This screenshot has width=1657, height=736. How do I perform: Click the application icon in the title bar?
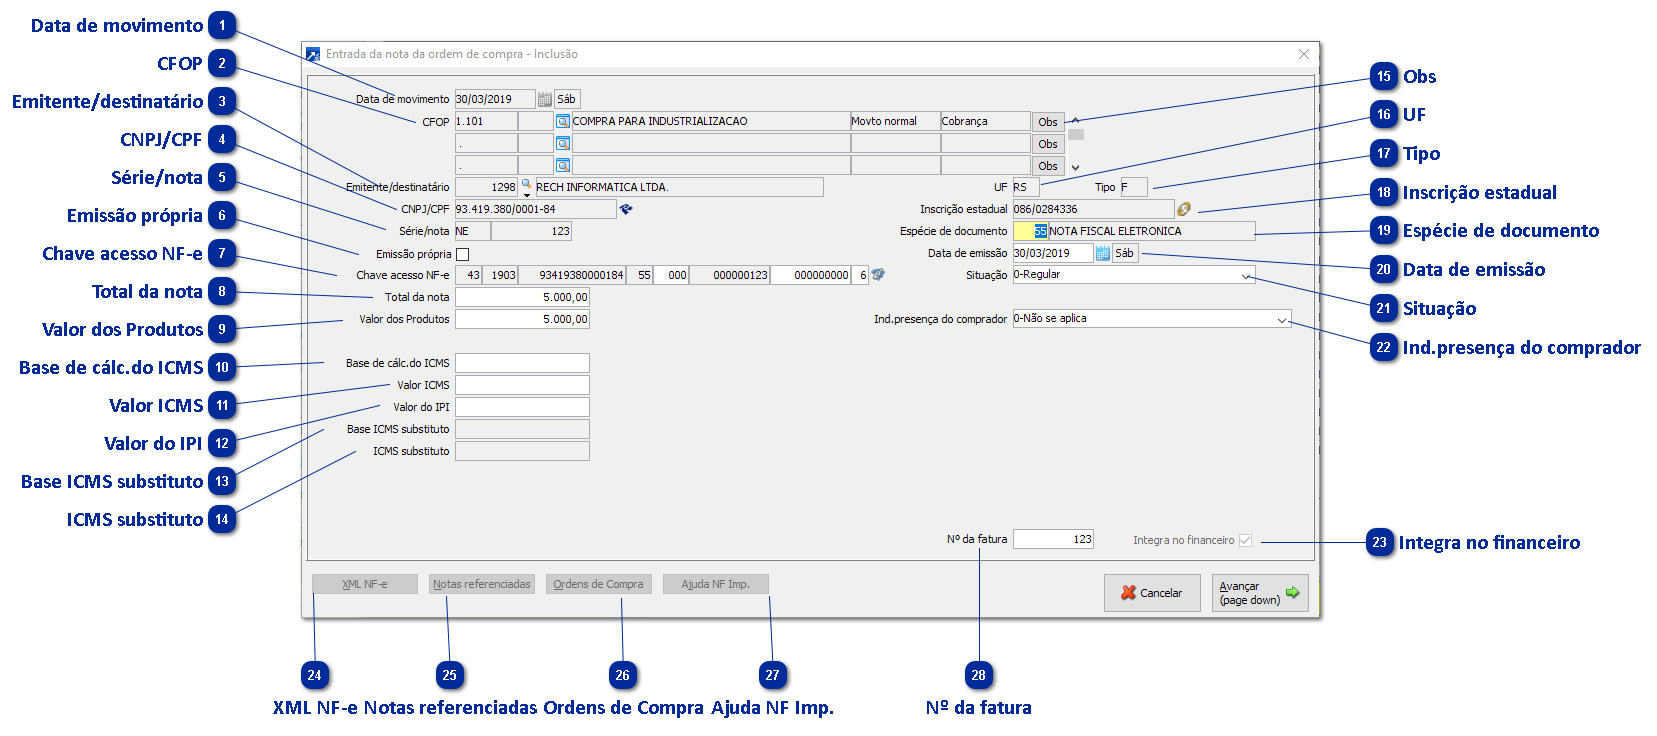(313, 54)
